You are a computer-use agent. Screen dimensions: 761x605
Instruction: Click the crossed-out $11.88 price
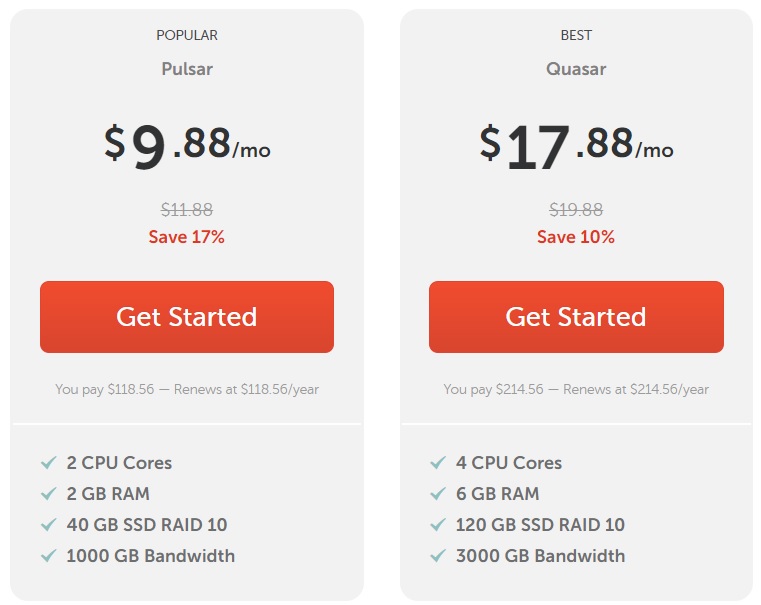187,210
